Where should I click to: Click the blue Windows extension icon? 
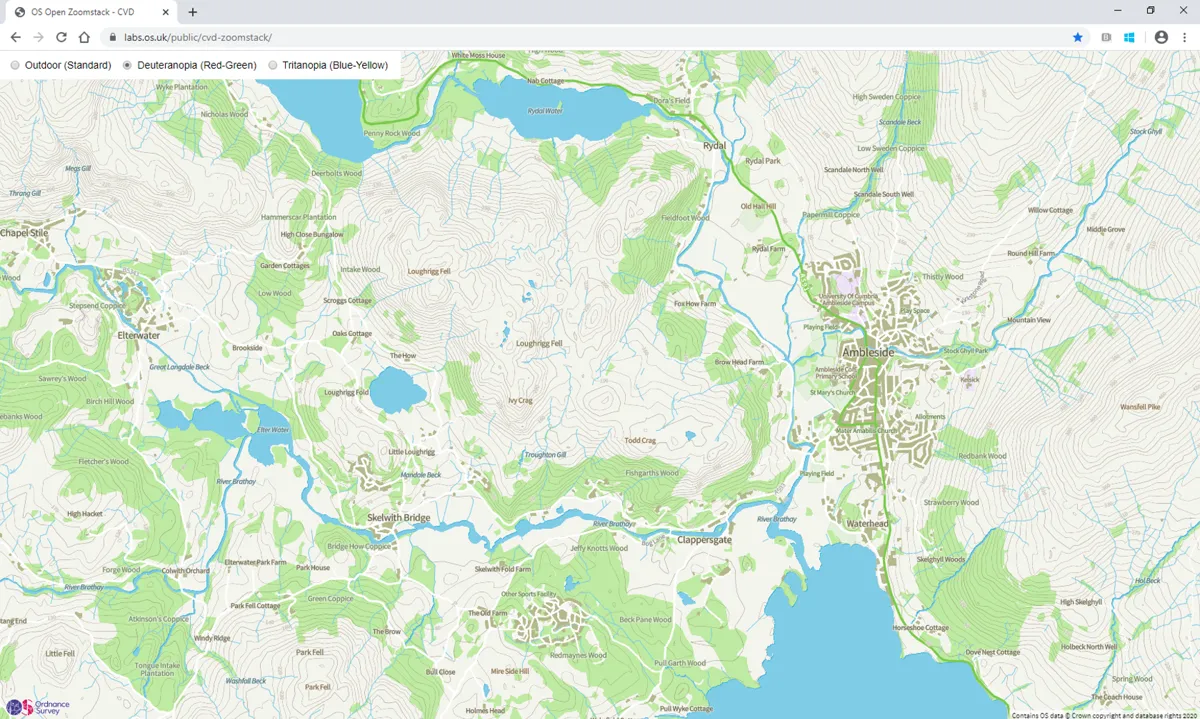pyautogui.click(x=1130, y=37)
